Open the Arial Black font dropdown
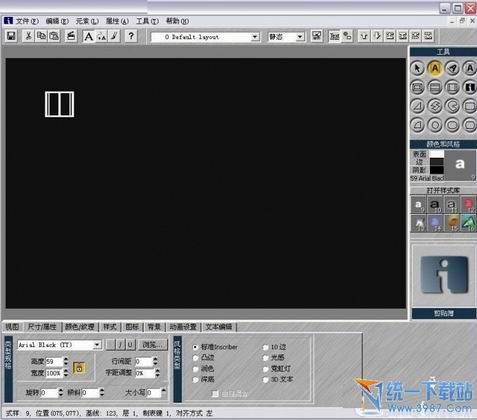Screen dimensions: 477x420 click(x=97, y=345)
